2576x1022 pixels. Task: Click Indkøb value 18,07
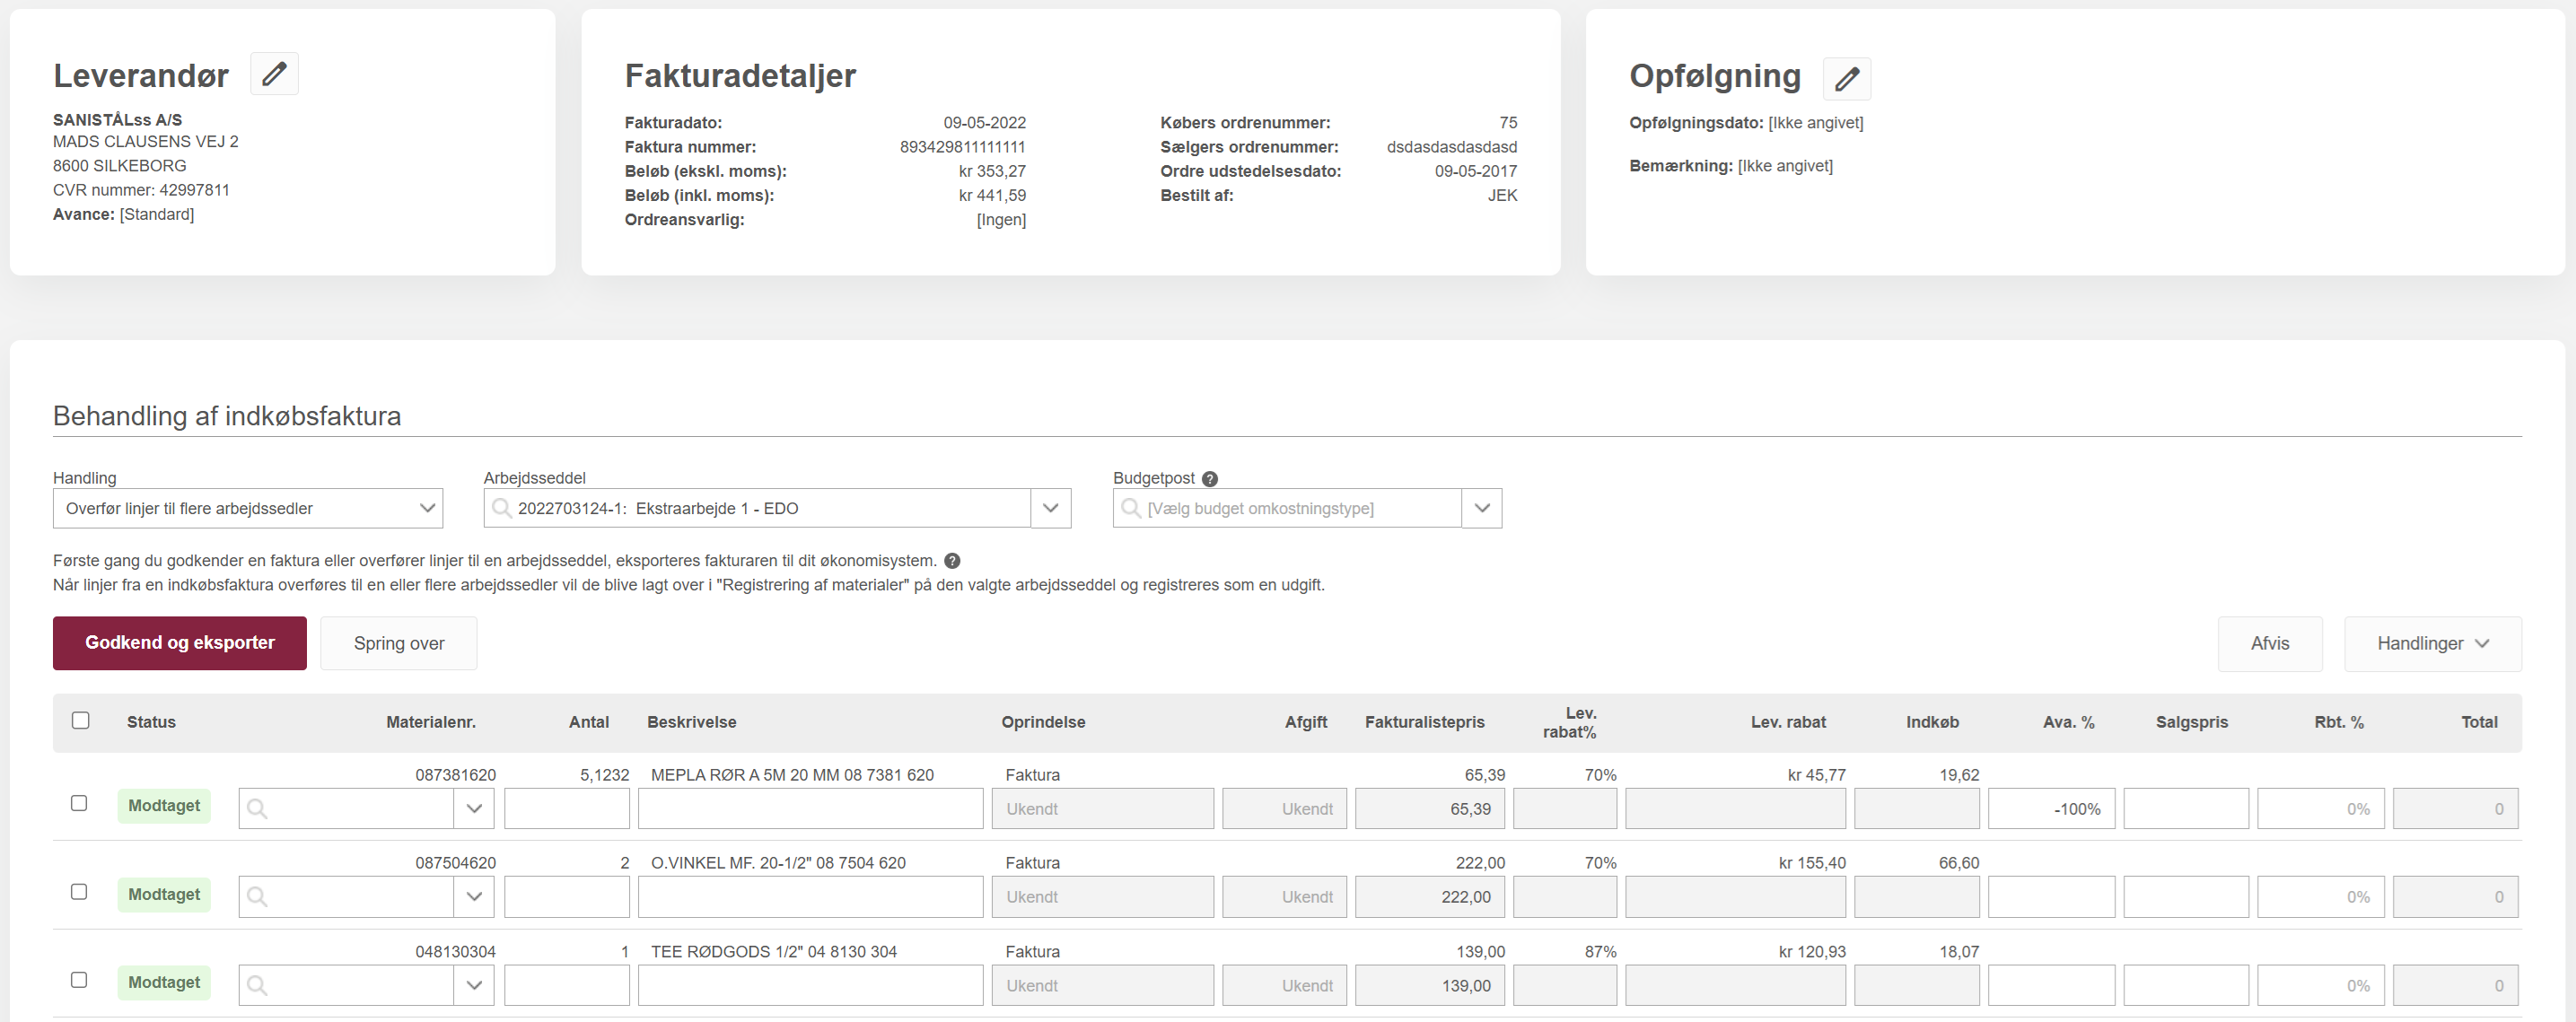click(x=1959, y=952)
